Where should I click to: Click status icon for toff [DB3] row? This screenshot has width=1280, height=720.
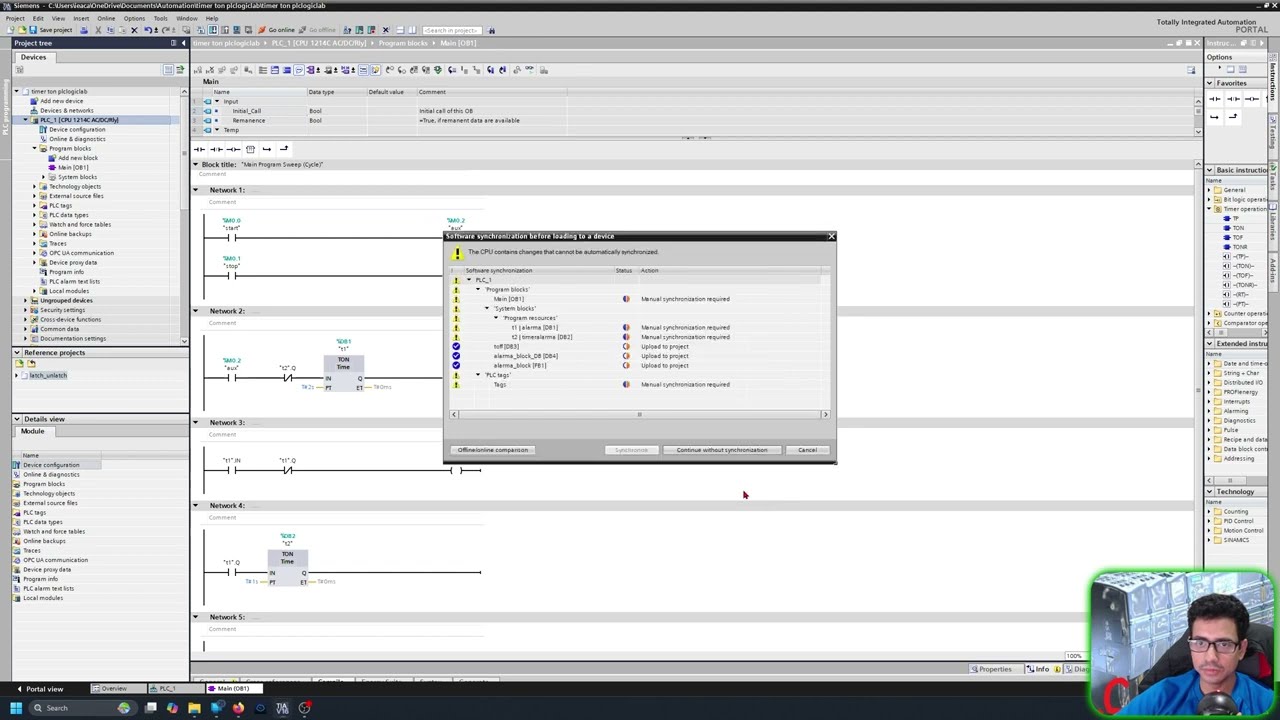click(626, 347)
